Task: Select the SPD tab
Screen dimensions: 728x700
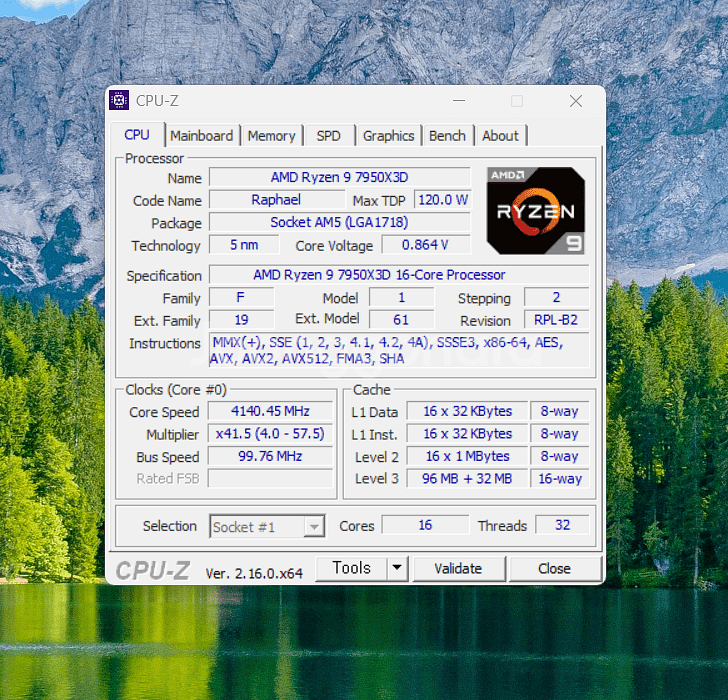Action: click(328, 136)
